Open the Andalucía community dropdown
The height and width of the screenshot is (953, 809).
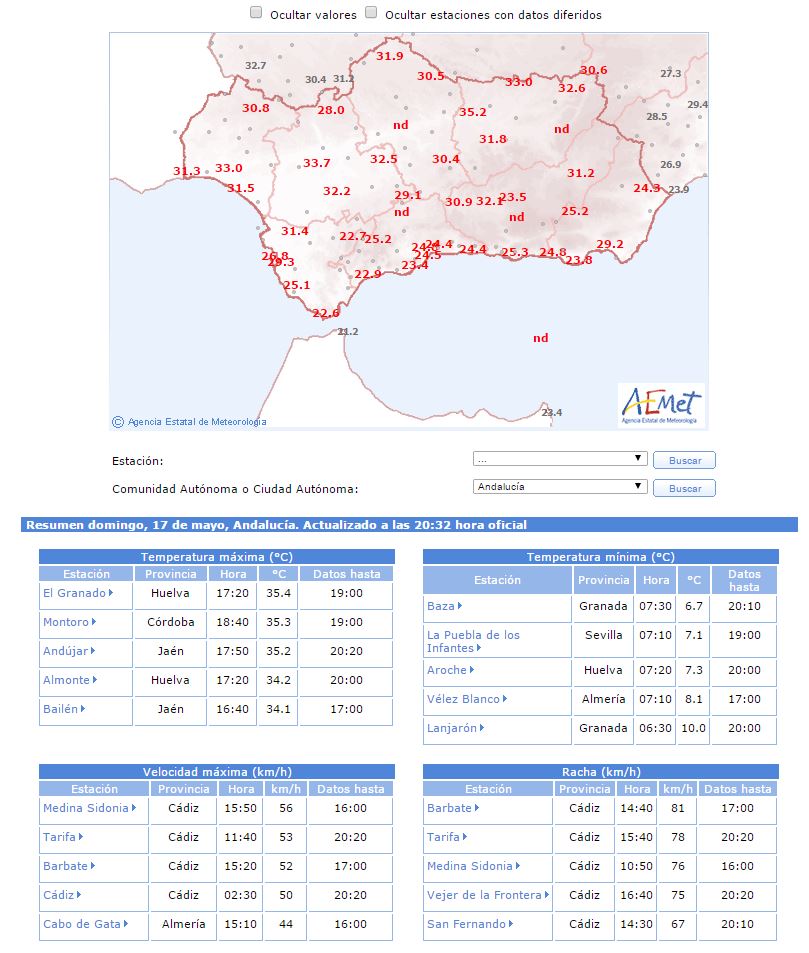pyautogui.click(x=560, y=487)
